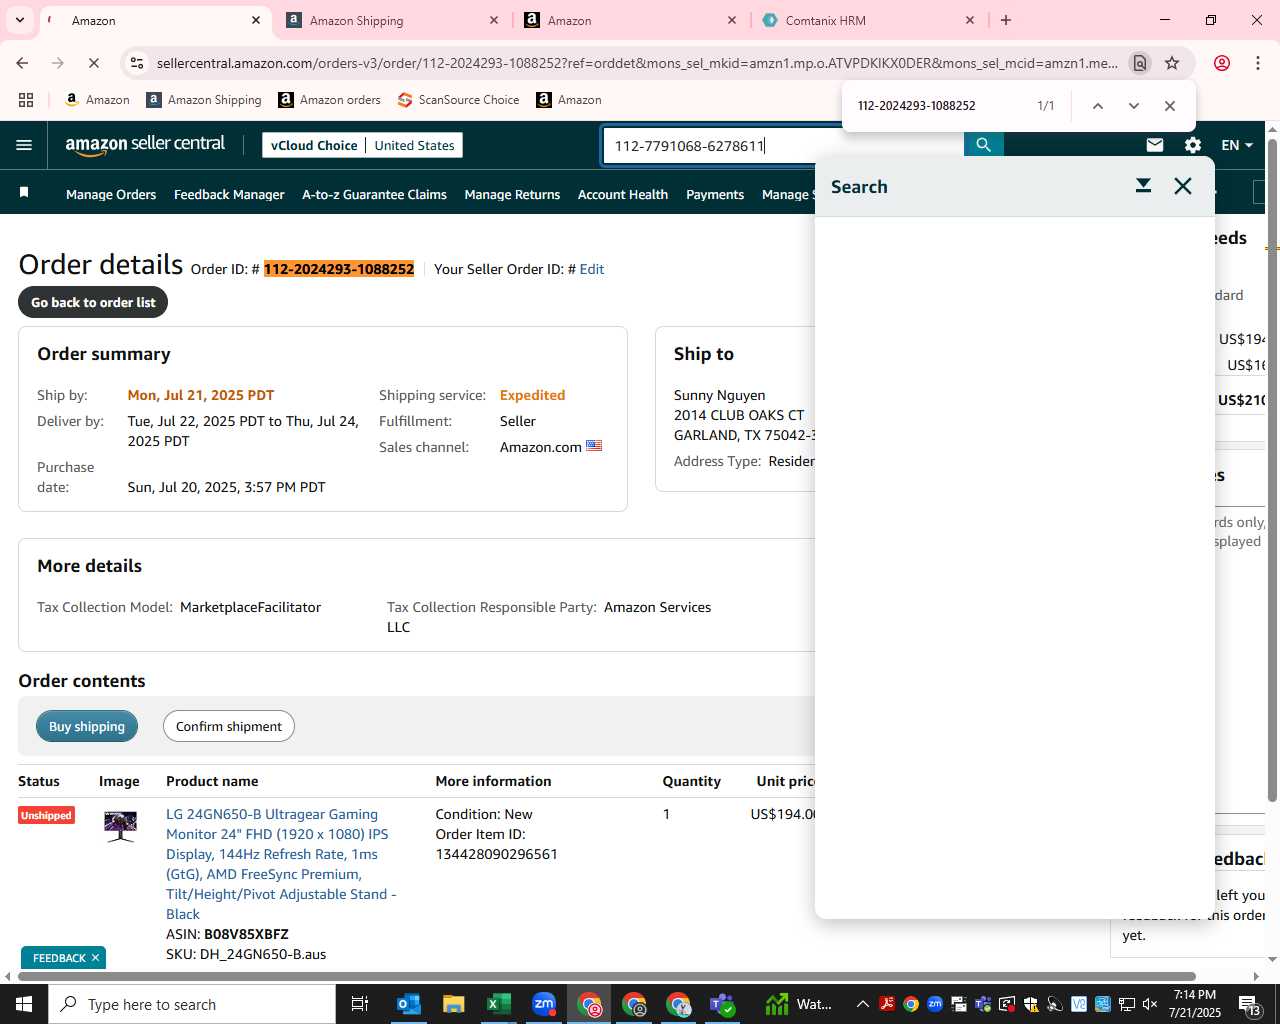Viewport: 1280px width, 1024px height.
Task: Close the Amazon Shipping tab
Action: coord(493,20)
